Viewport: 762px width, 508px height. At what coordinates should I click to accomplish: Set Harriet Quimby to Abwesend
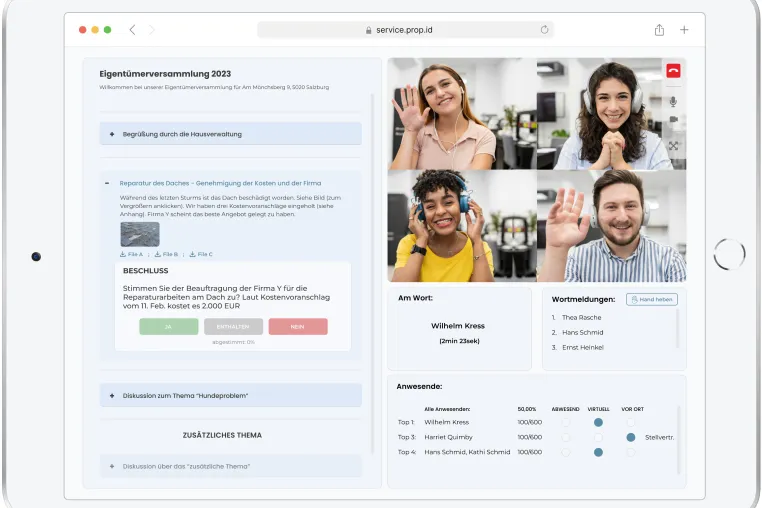tap(566, 438)
